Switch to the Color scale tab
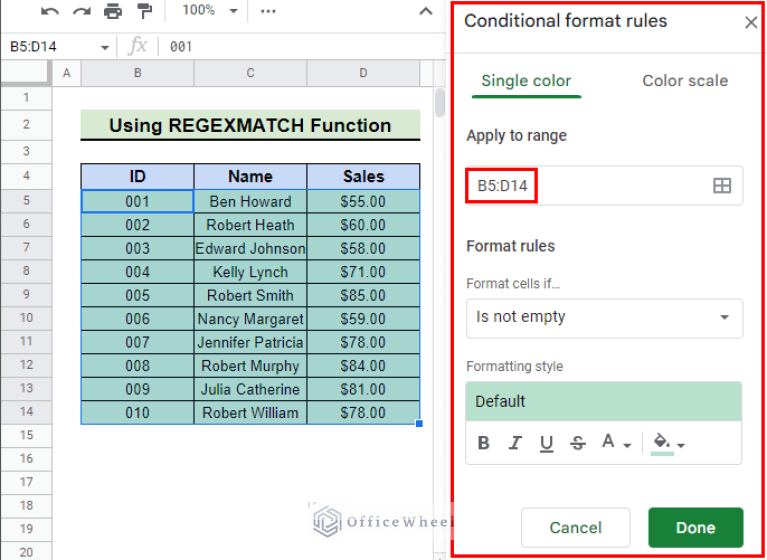Viewport: 767px width, 560px height. [x=685, y=81]
